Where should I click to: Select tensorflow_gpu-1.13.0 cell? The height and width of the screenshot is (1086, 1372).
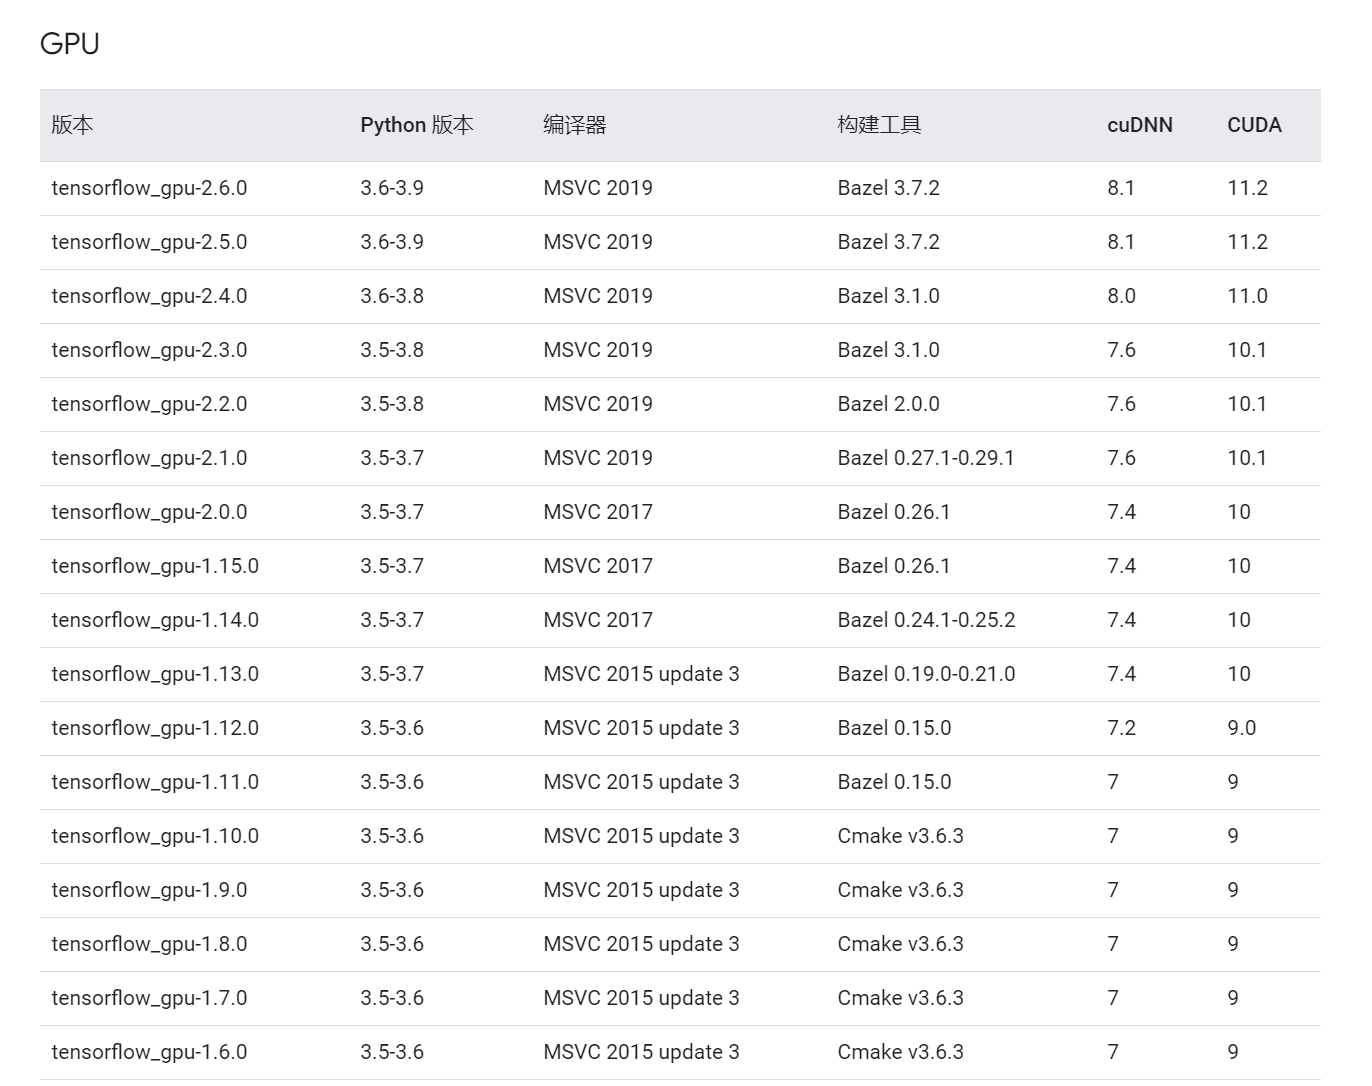click(x=155, y=674)
